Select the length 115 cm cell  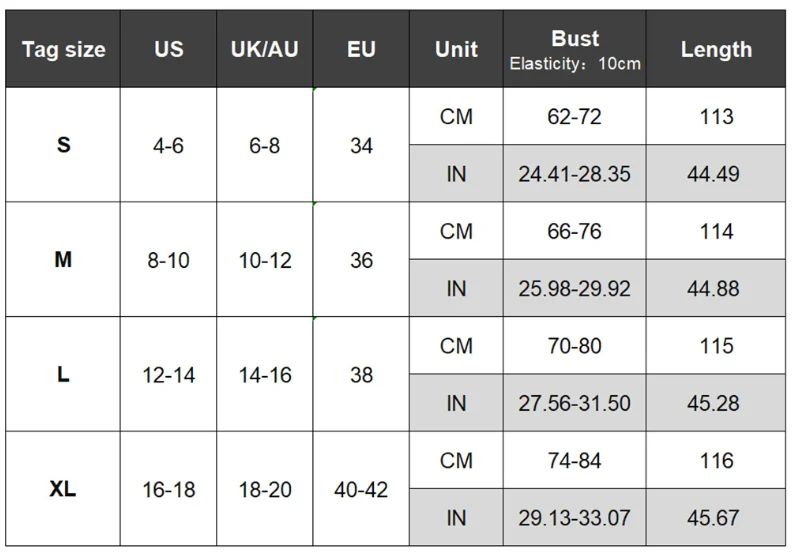[716, 346]
